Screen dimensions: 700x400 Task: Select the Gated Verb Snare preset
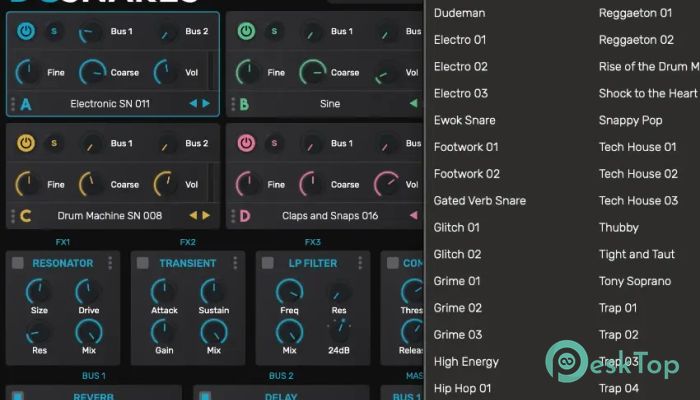[x=479, y=200]
